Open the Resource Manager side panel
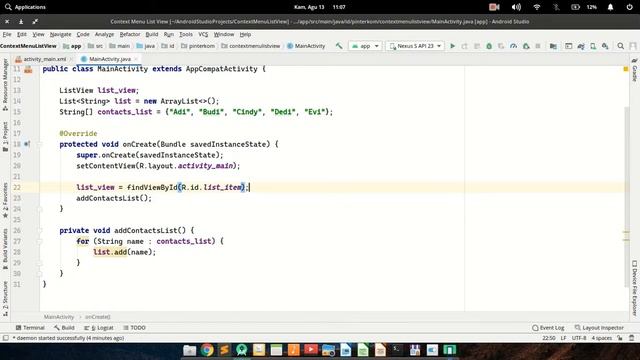640x360 pixels. (5, 84)
